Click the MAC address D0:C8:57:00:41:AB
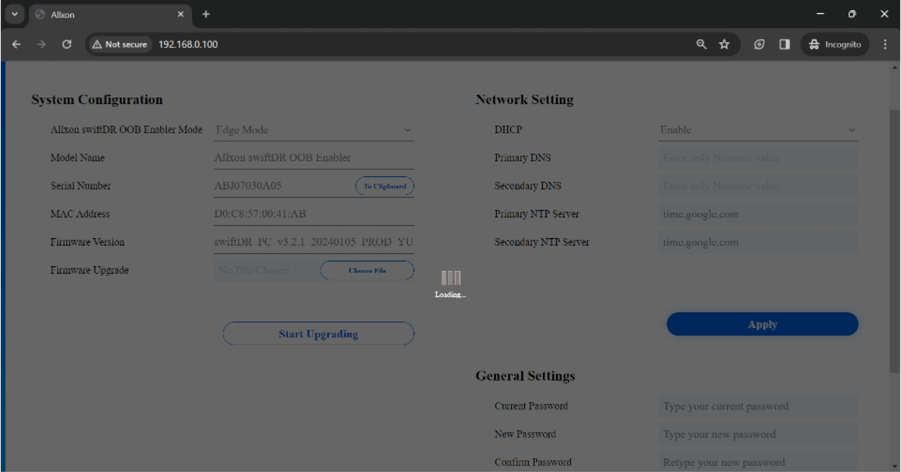901x472 pixels. pos(260,214)
